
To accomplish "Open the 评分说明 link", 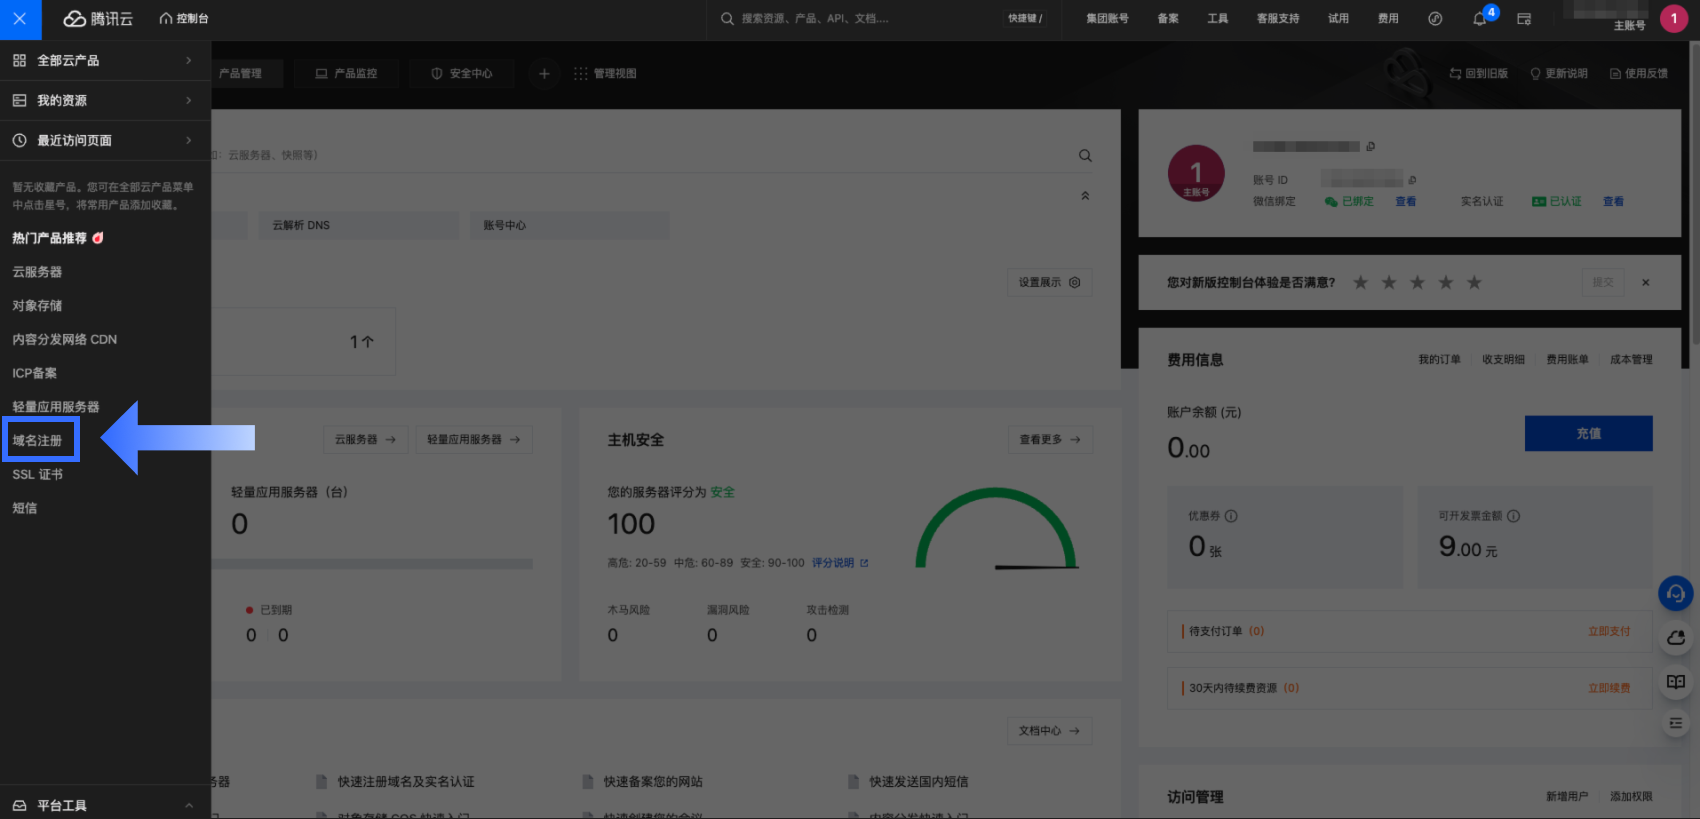I will (x=840, y=563).
